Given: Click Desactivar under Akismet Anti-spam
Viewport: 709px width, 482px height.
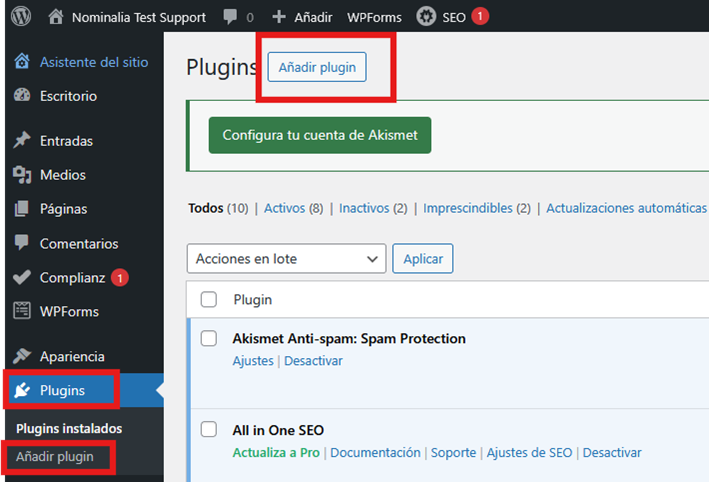Looking at the screenshot, I should (313, 361).
